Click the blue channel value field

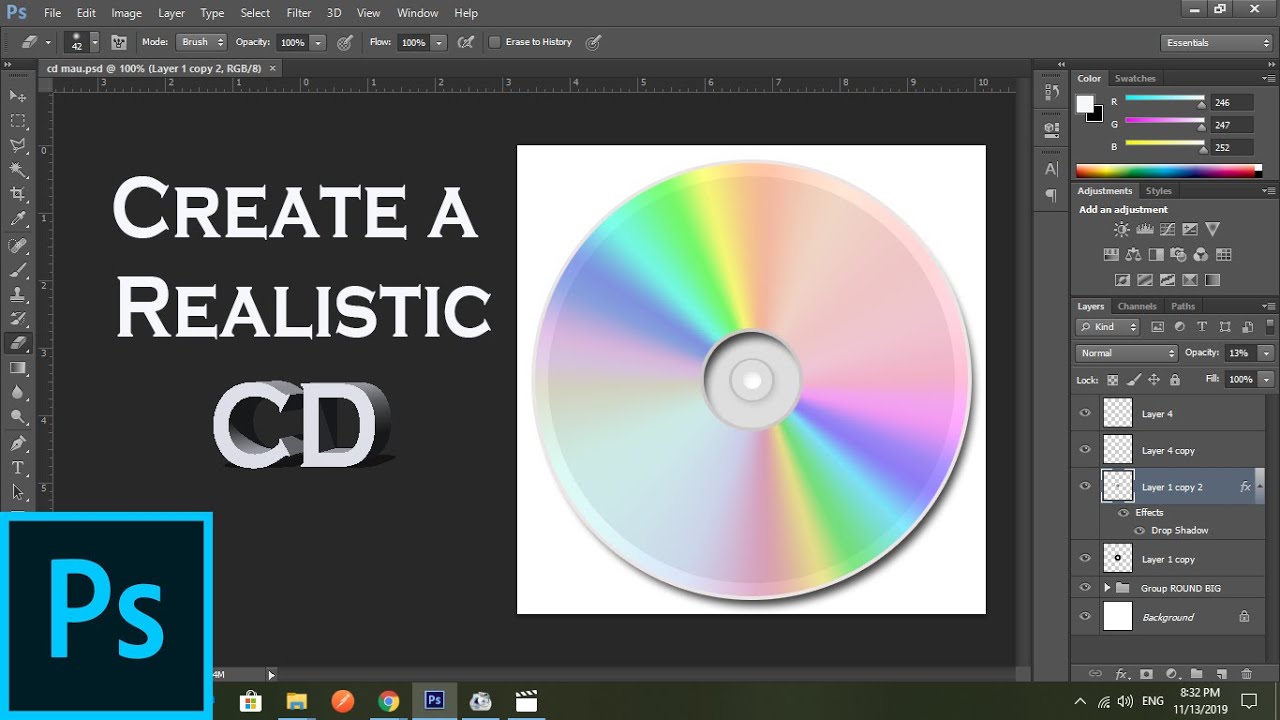pyautogui.click(x=1230, y=147)
